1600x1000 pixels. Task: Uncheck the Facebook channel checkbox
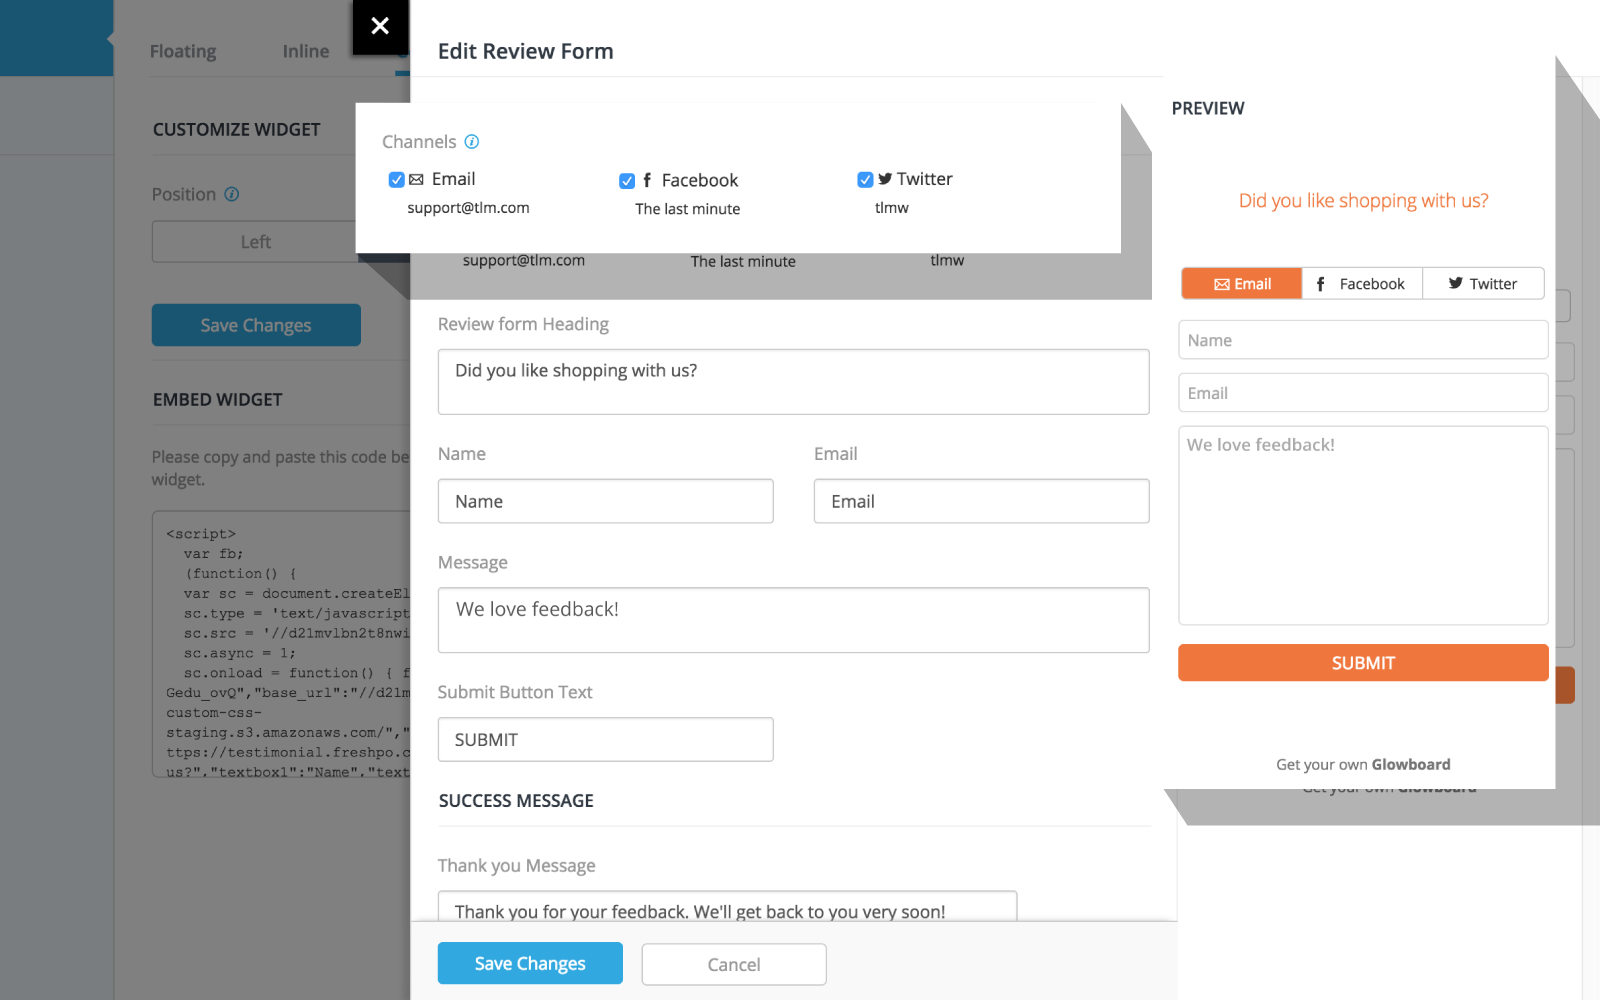click(627, 181)
